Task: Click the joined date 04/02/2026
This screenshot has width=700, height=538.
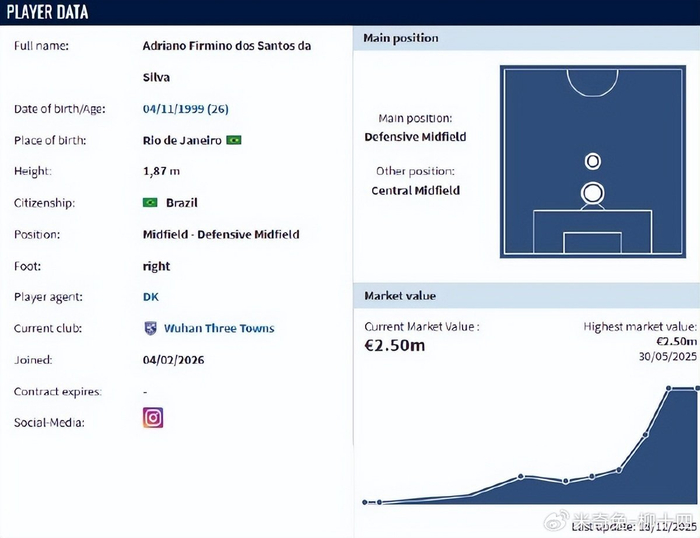Action: click(174, 360)
